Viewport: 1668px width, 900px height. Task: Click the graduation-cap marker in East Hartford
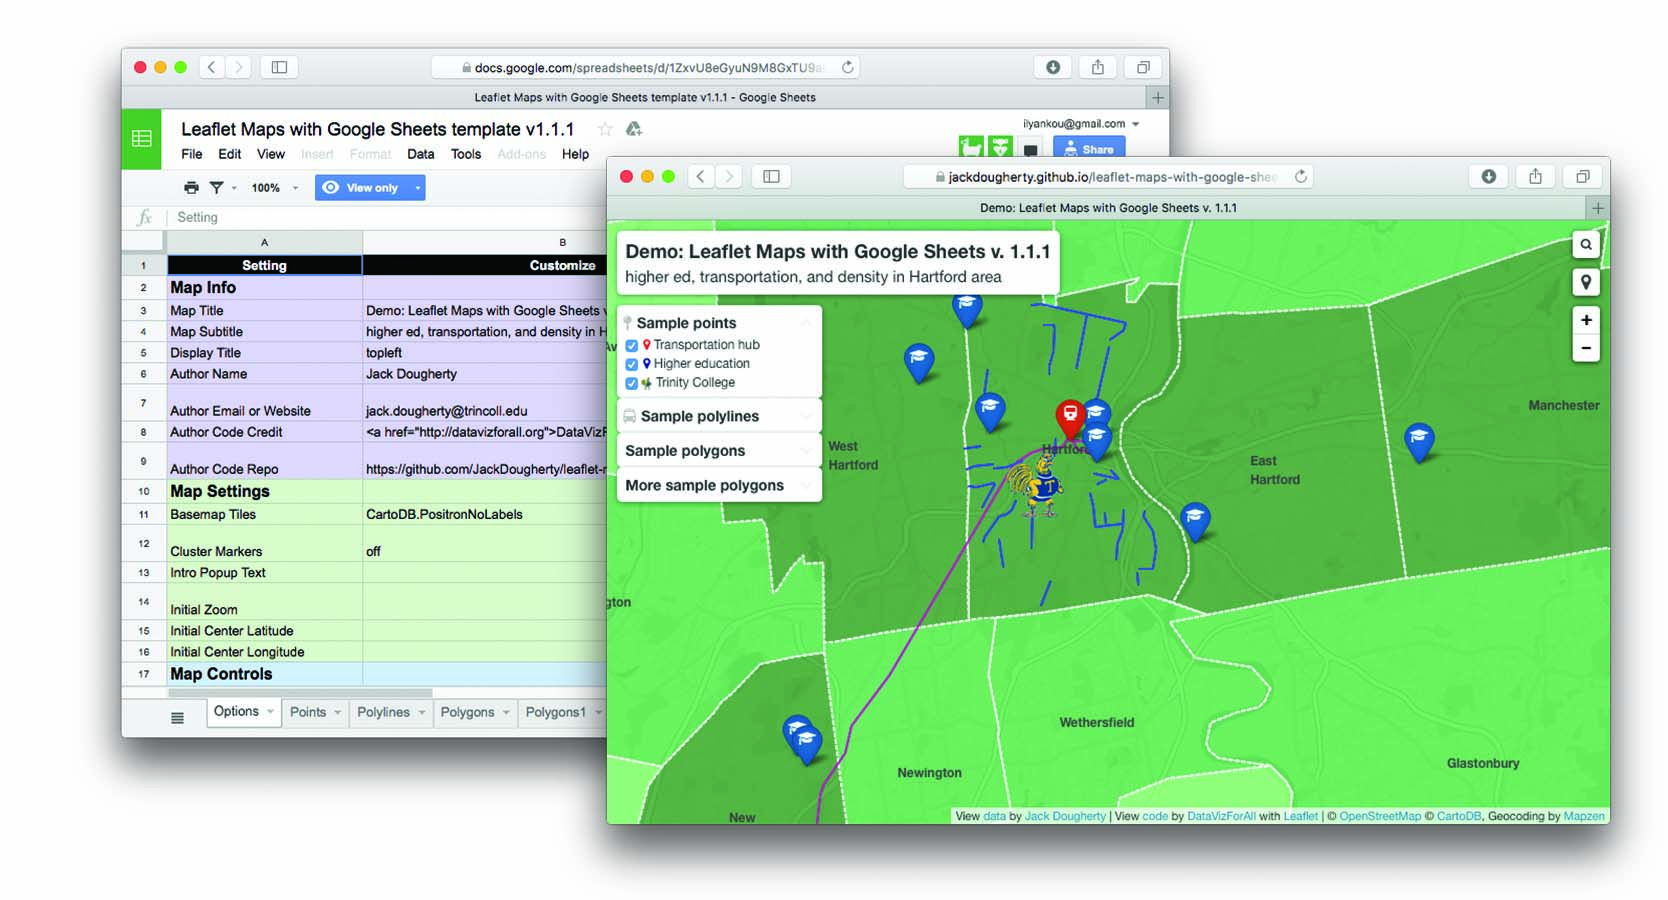[x=1195, y=520]
